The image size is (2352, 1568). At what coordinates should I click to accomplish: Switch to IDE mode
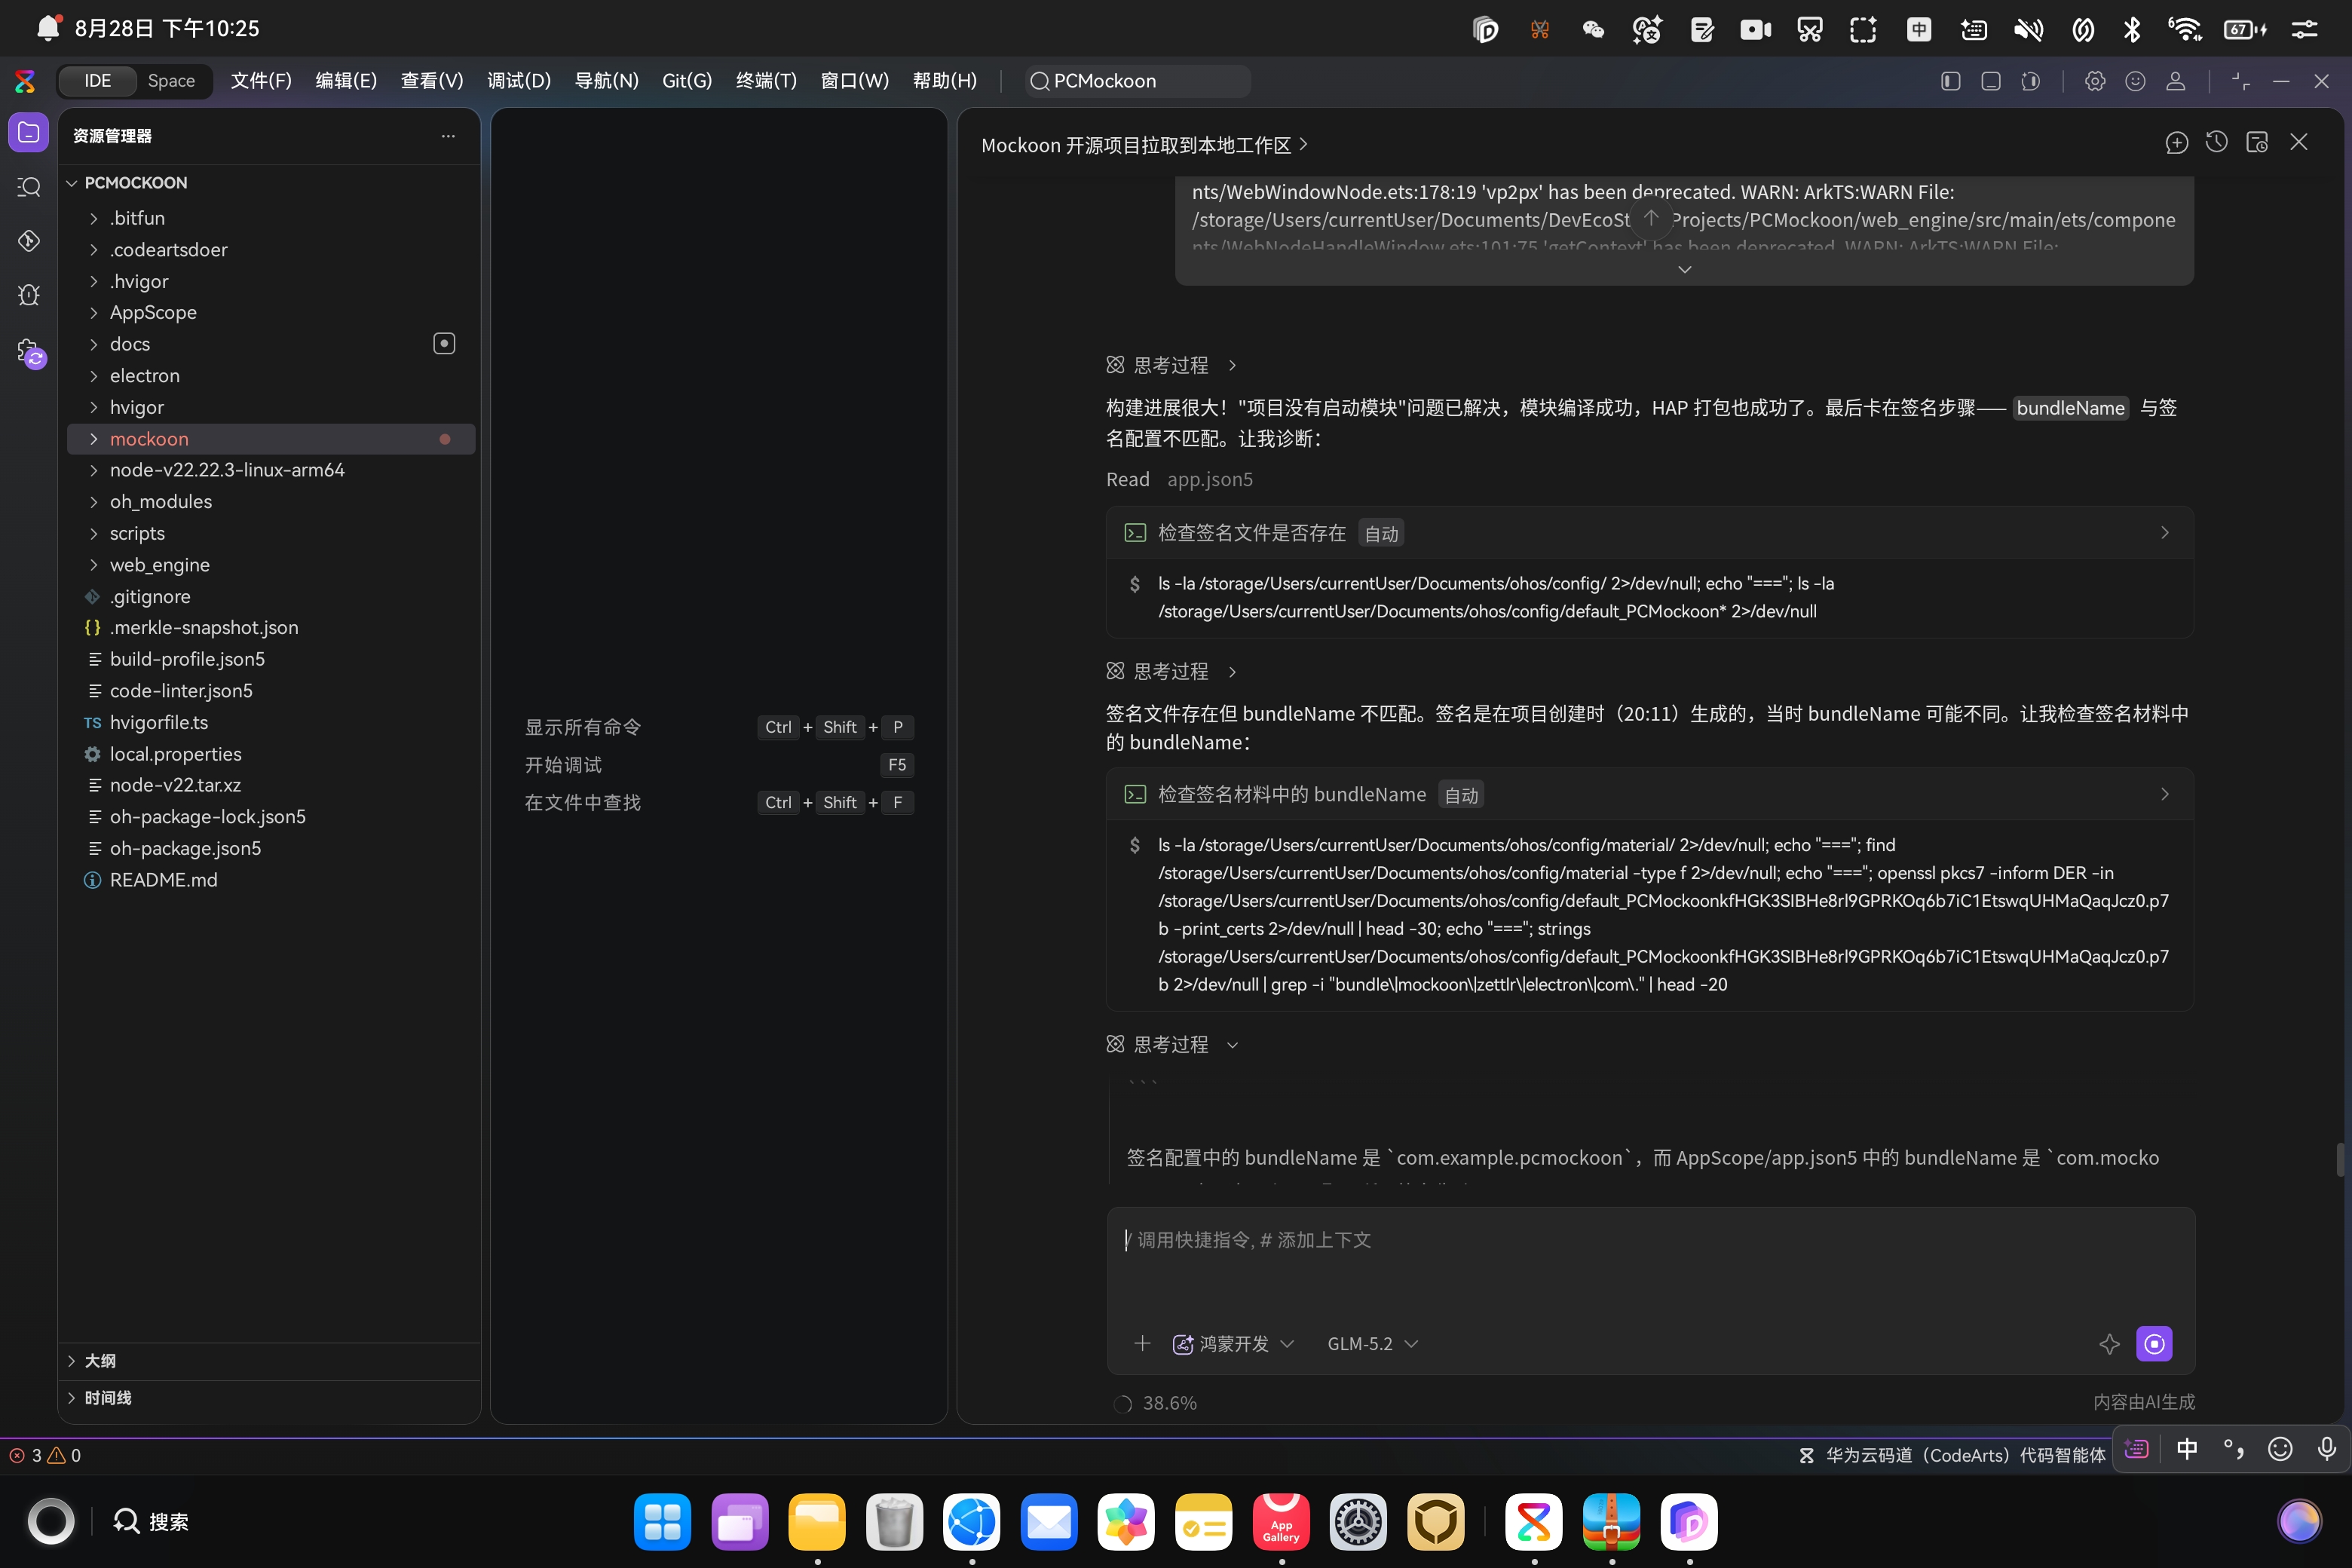(x=97, y=81)
